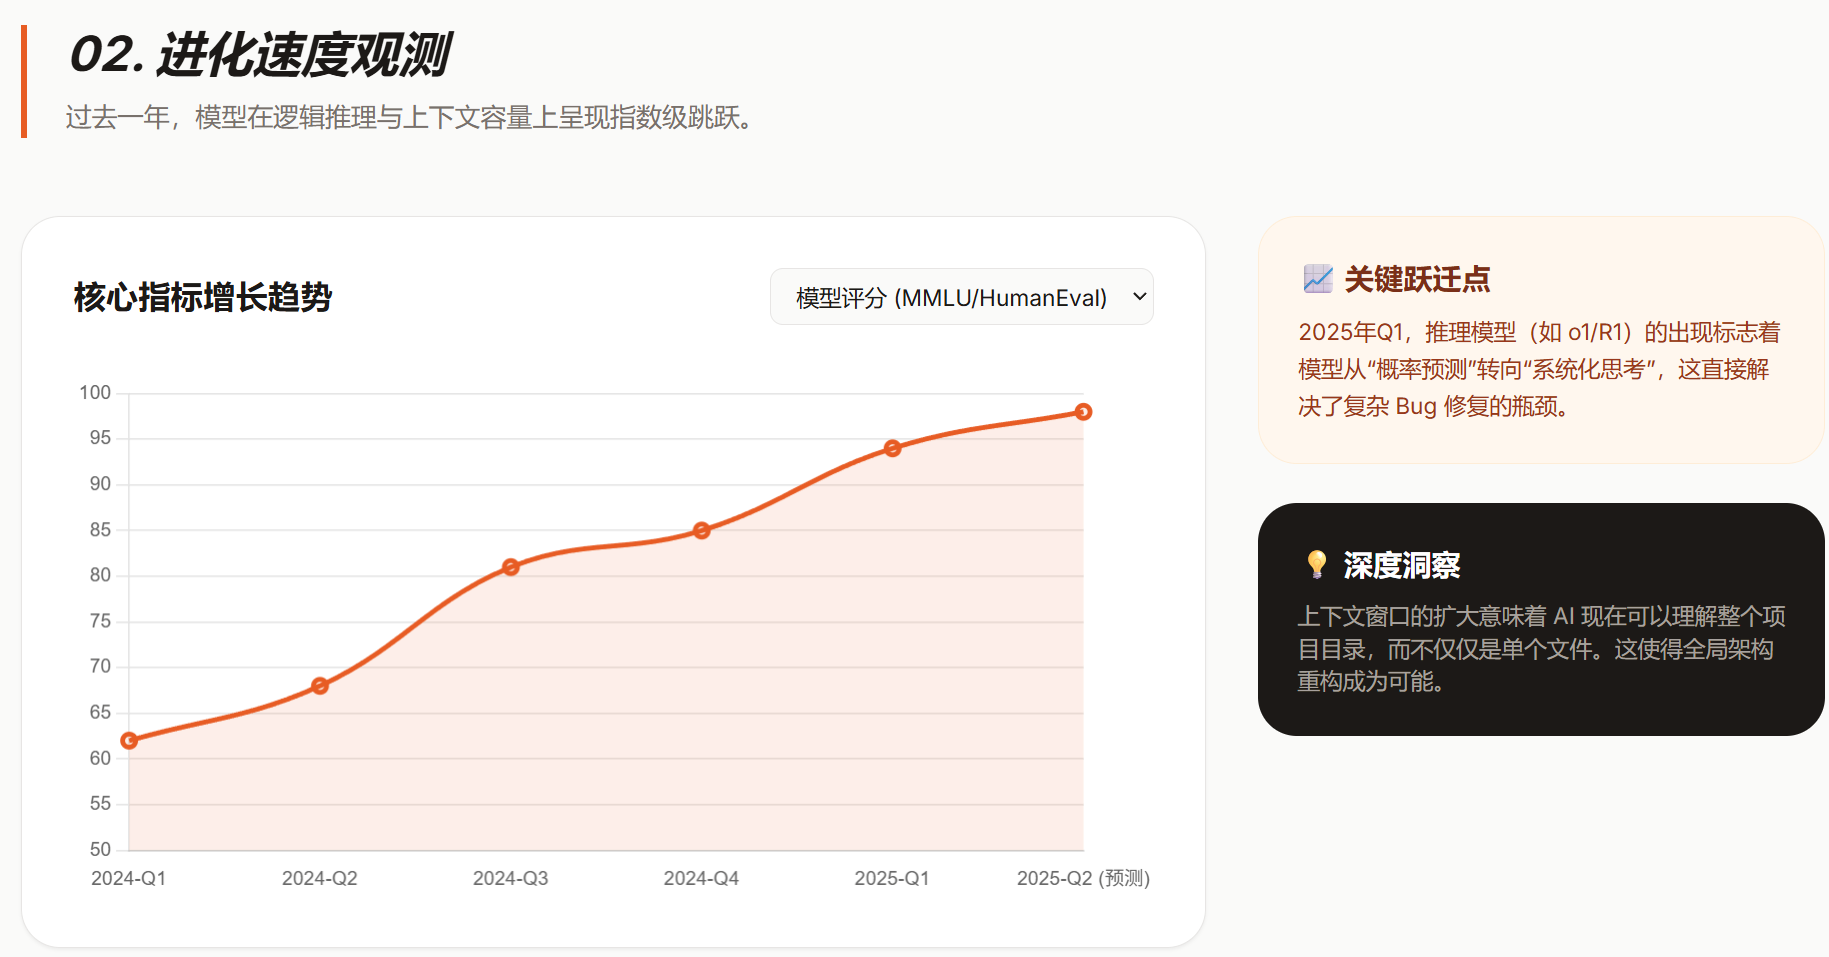Click the 2025-Q2 (预测) x-axis label

(1083, 878)
